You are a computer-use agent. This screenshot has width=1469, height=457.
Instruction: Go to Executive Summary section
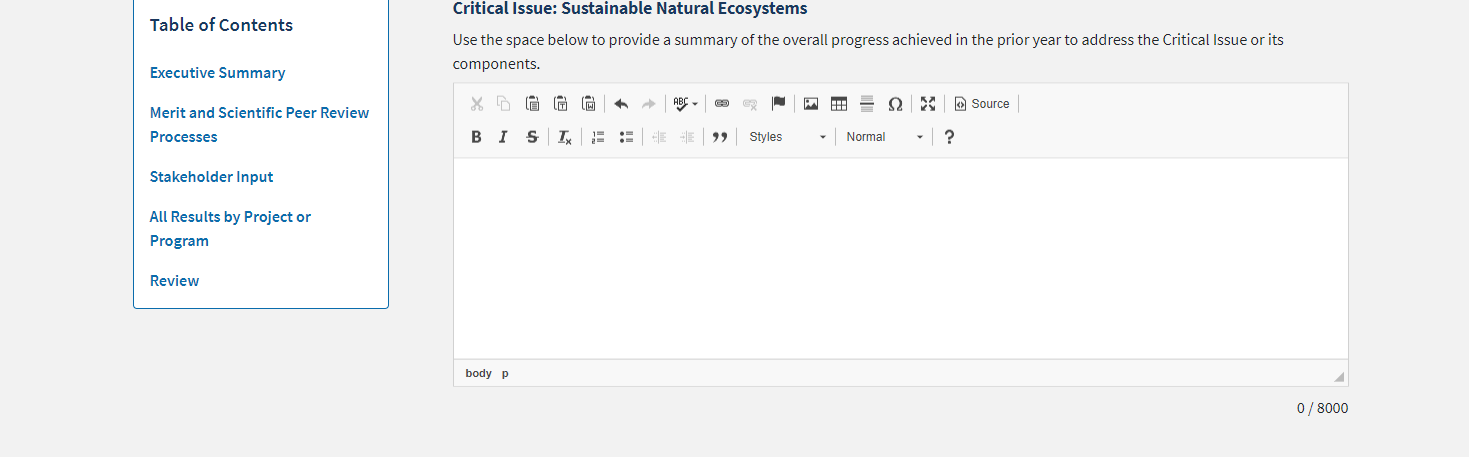click(x=217, y=73)
